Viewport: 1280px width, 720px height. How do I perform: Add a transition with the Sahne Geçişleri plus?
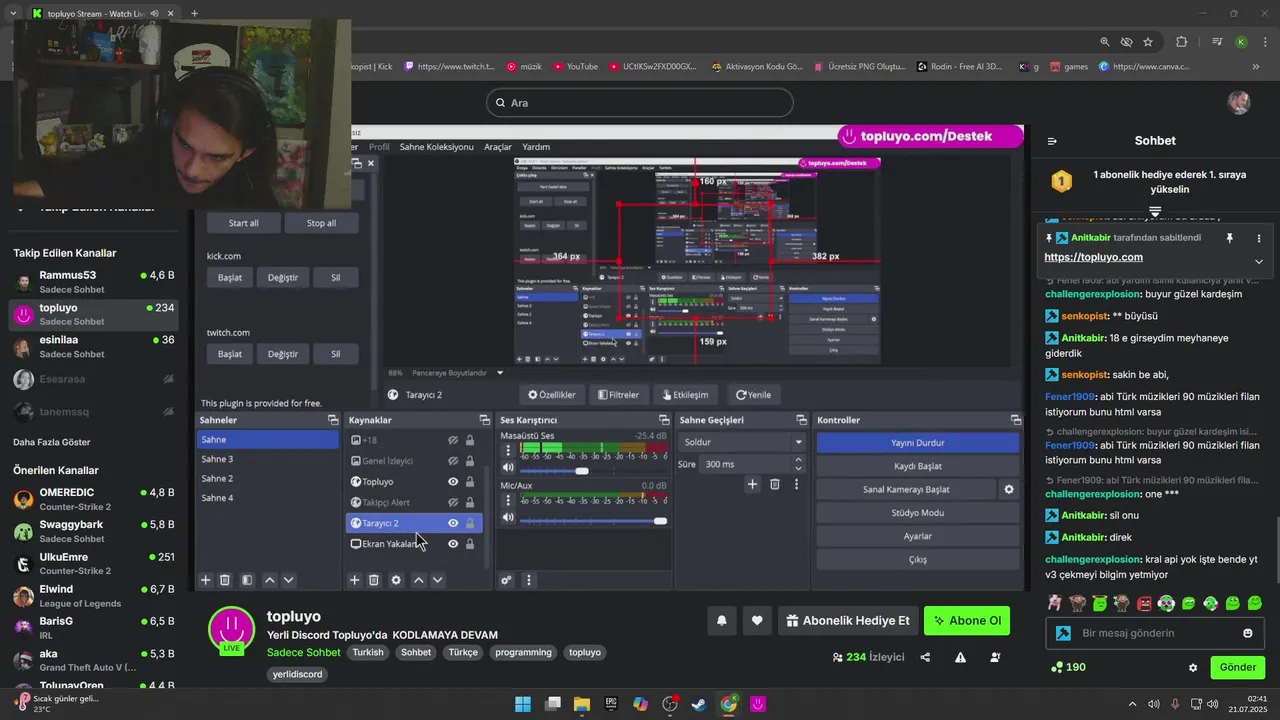tap(753, 484)
